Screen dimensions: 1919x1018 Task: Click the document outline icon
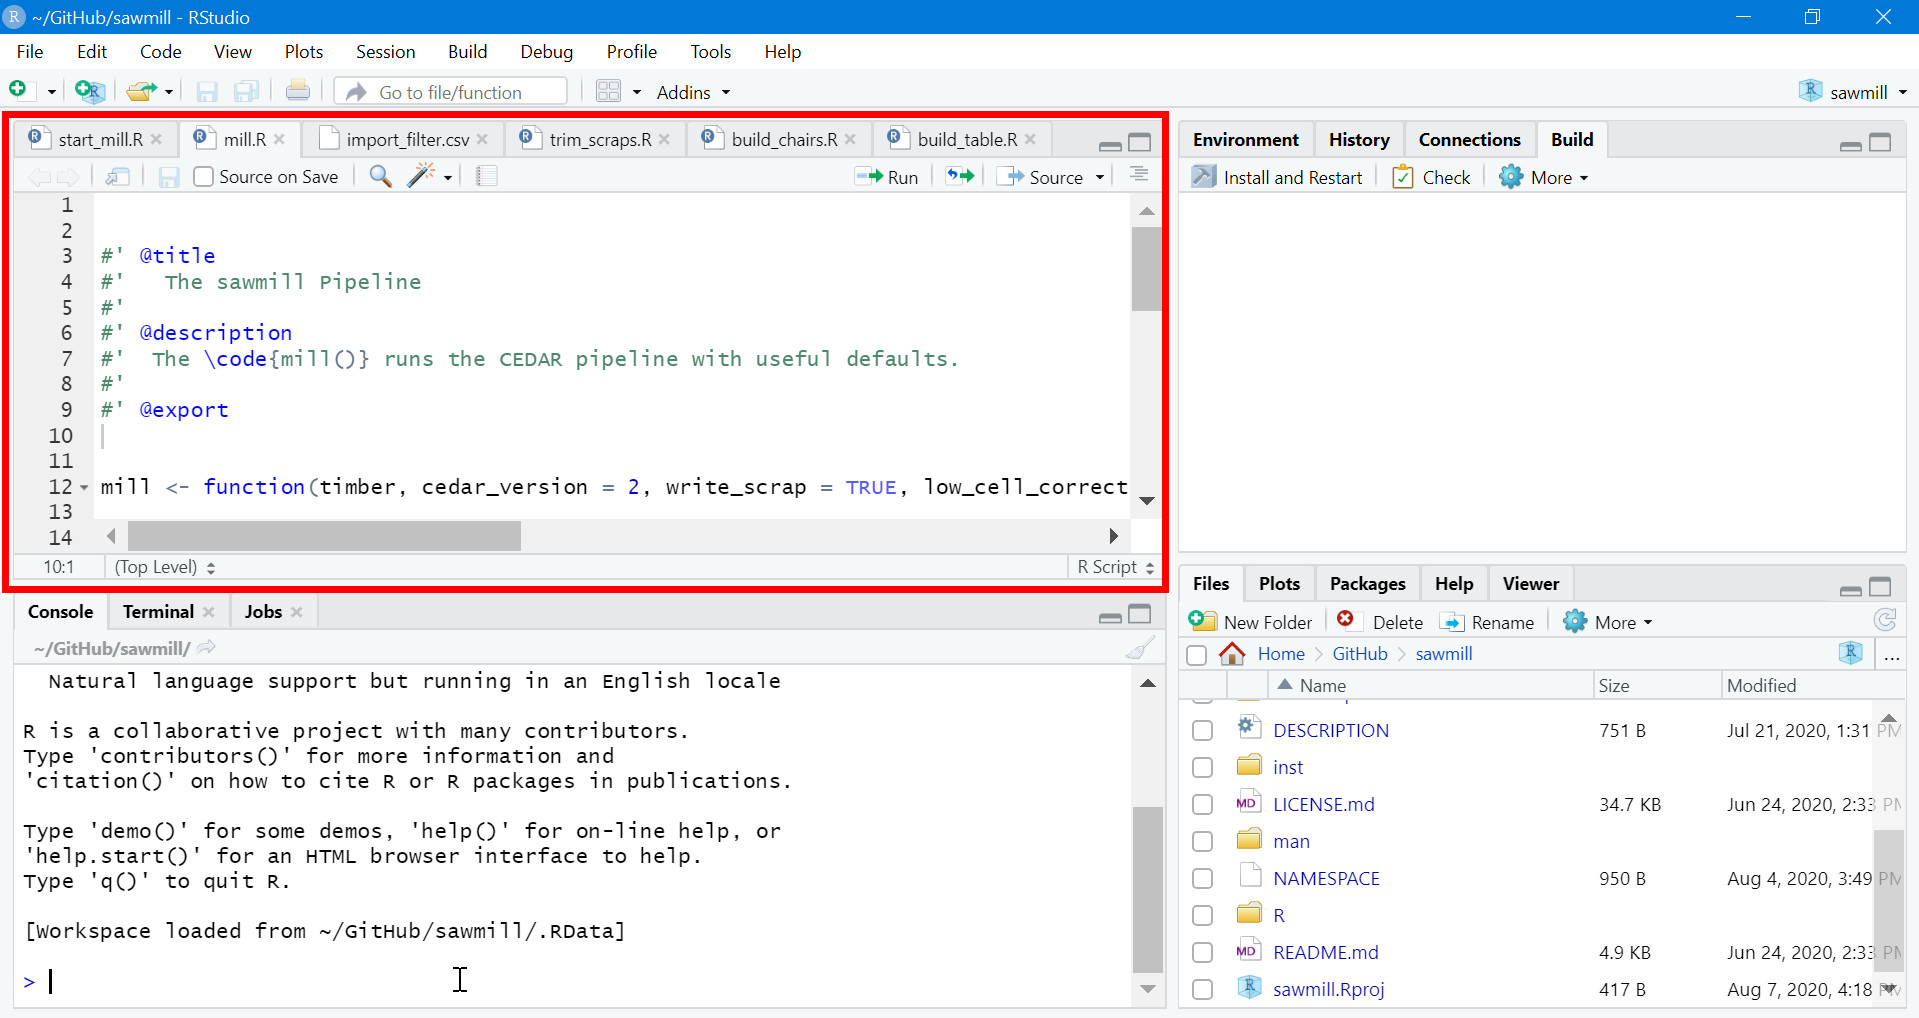point(1139,176)
